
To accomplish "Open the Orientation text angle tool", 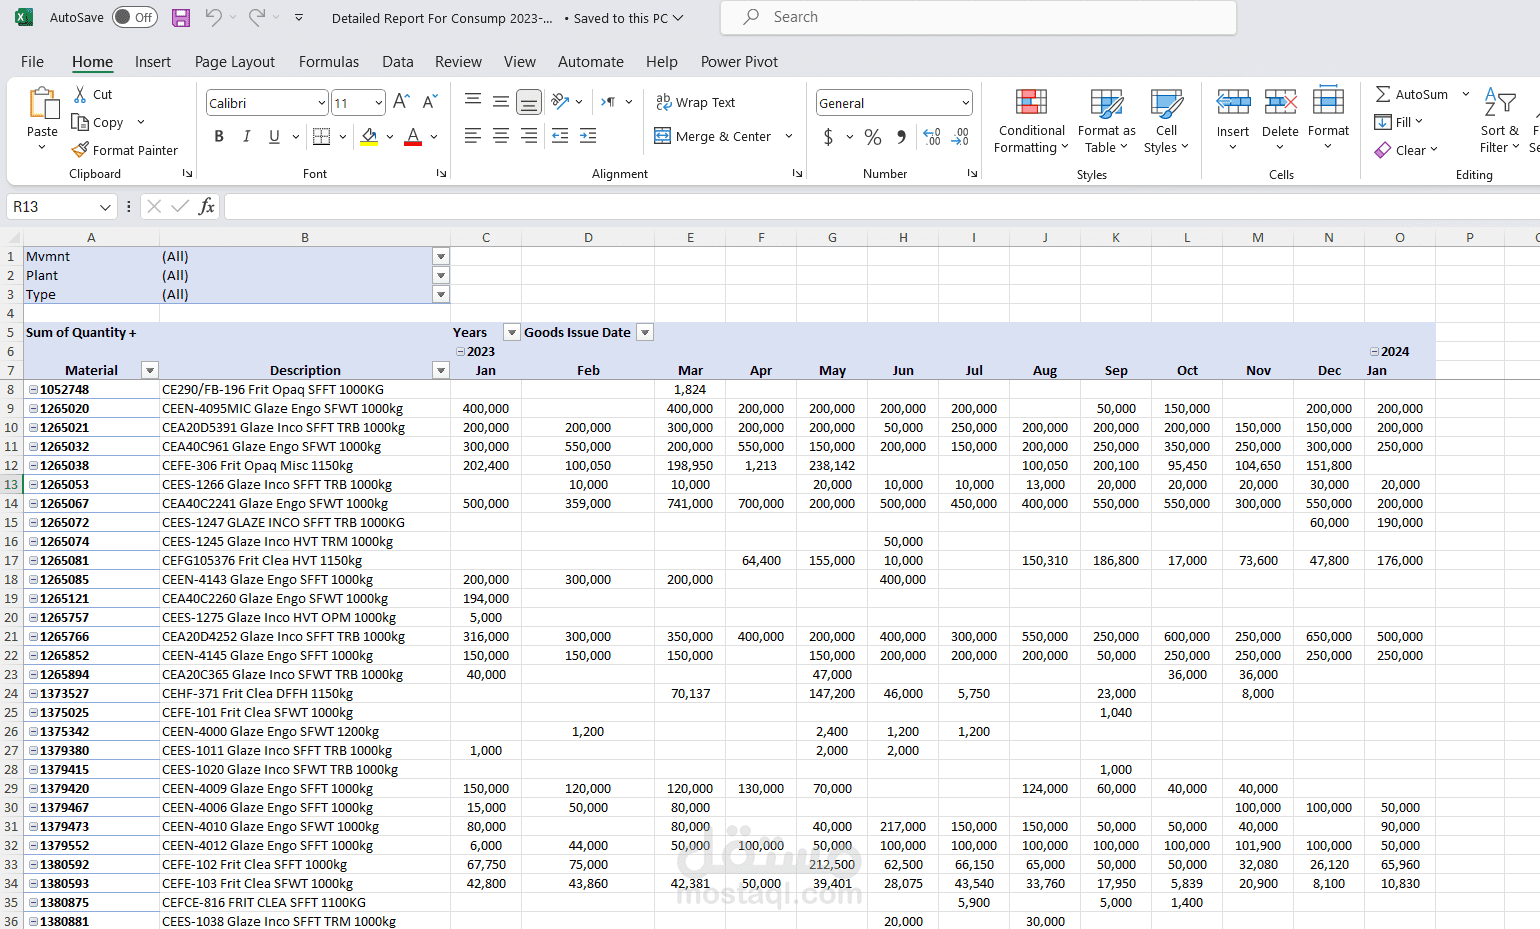I will pyautogui.click(x=560, y=101).
